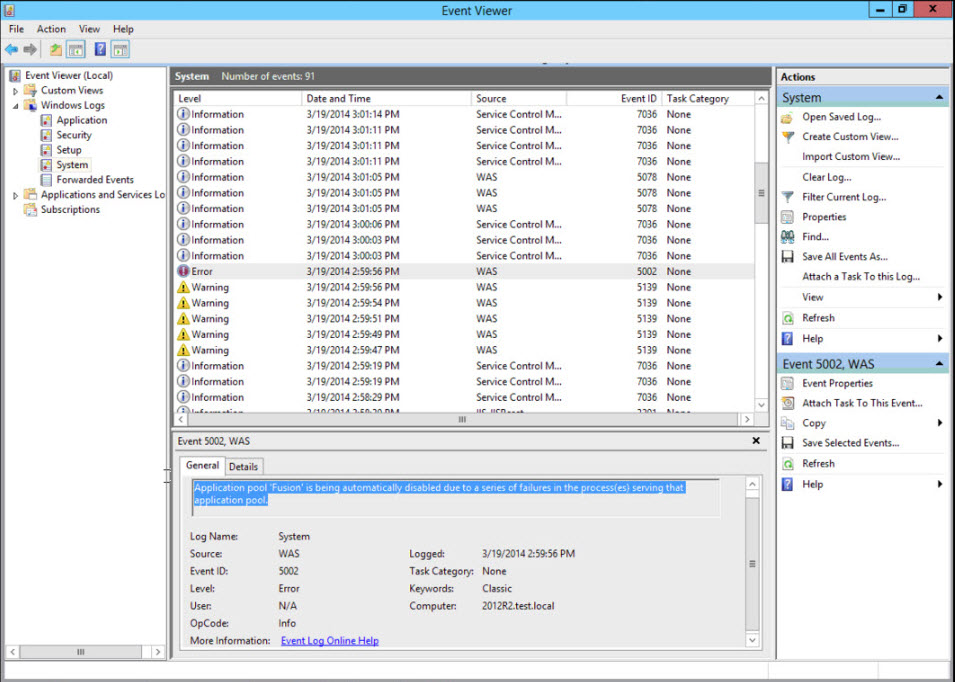The image size is (955, 682).
Task: Click the Create Custom View funnel icon
Action: (x=788, y=137)
